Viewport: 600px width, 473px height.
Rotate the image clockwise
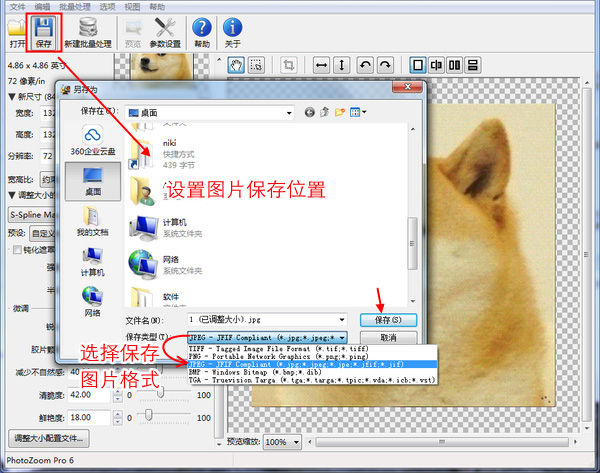385,65
